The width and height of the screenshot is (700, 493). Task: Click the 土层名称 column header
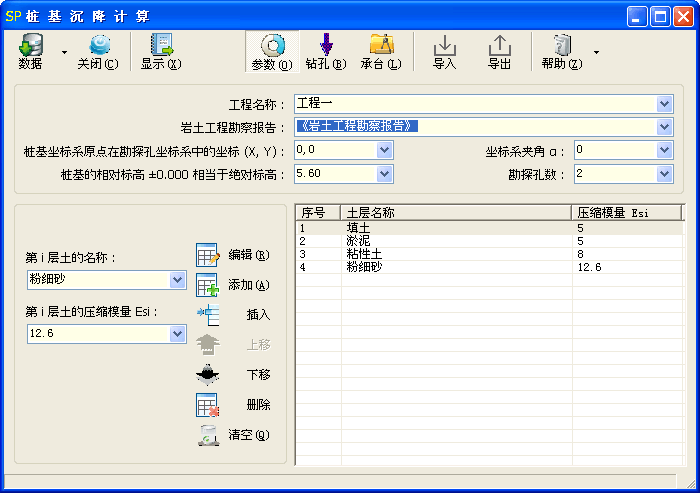point(456,213)
